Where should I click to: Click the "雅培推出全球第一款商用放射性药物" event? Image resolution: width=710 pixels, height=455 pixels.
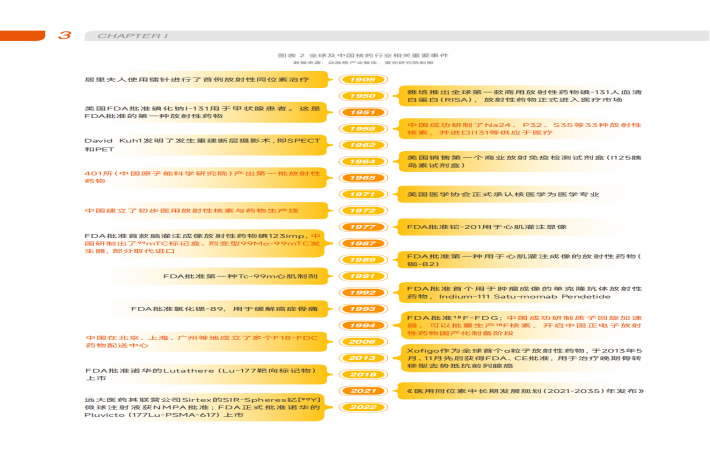pyautogui.click(x=524, y=96)
